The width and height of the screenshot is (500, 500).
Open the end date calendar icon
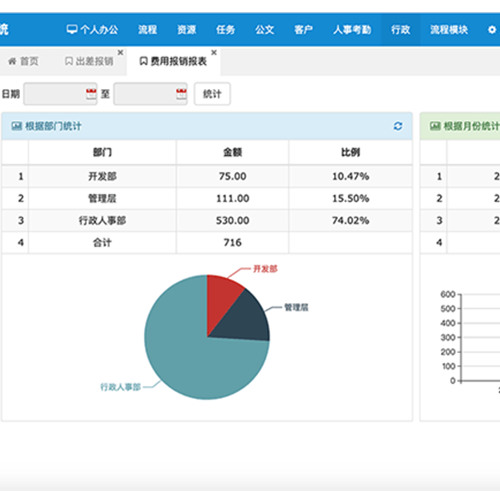181,94
